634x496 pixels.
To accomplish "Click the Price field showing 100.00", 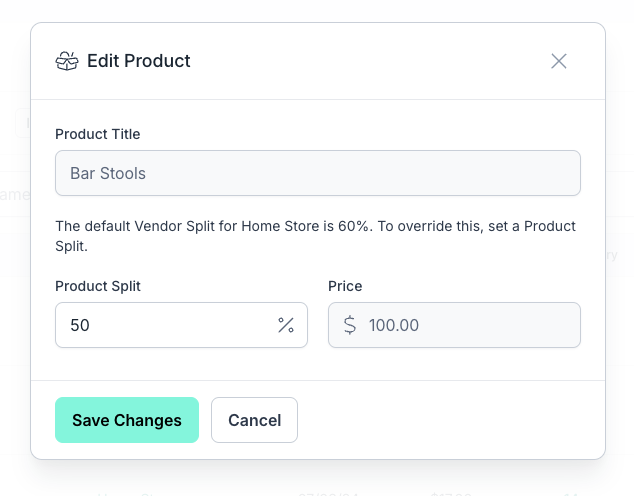I will pos(454,325).
